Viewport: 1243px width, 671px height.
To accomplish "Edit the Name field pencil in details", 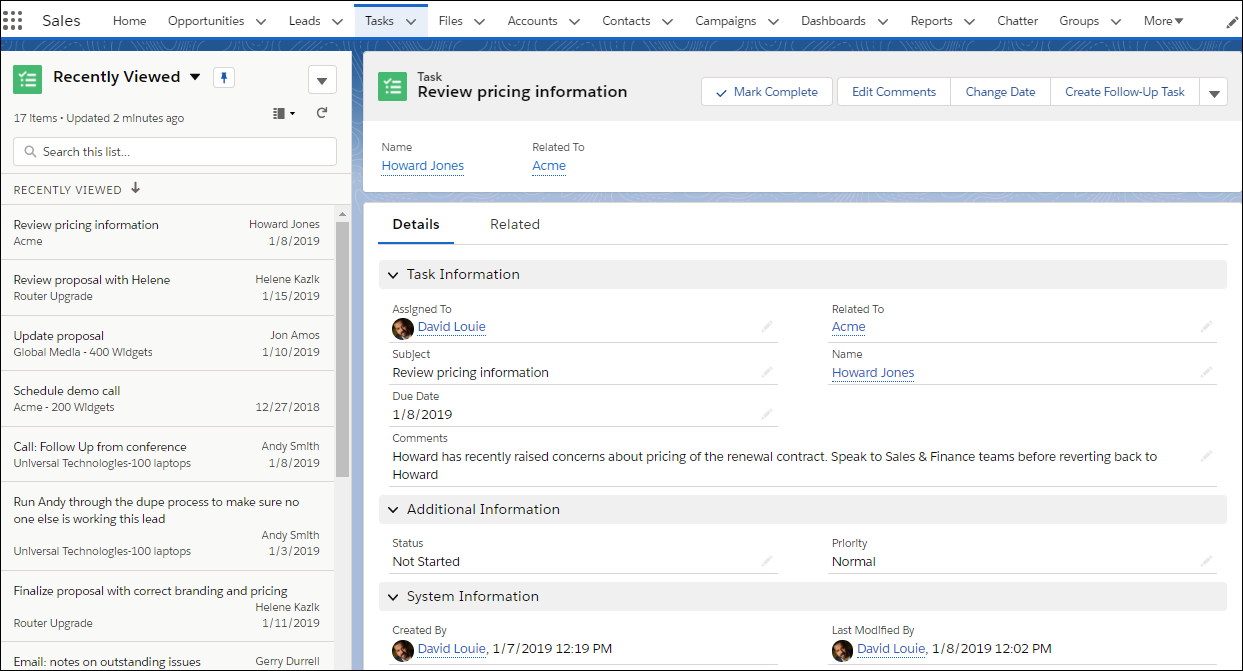I will (1207, 372).
